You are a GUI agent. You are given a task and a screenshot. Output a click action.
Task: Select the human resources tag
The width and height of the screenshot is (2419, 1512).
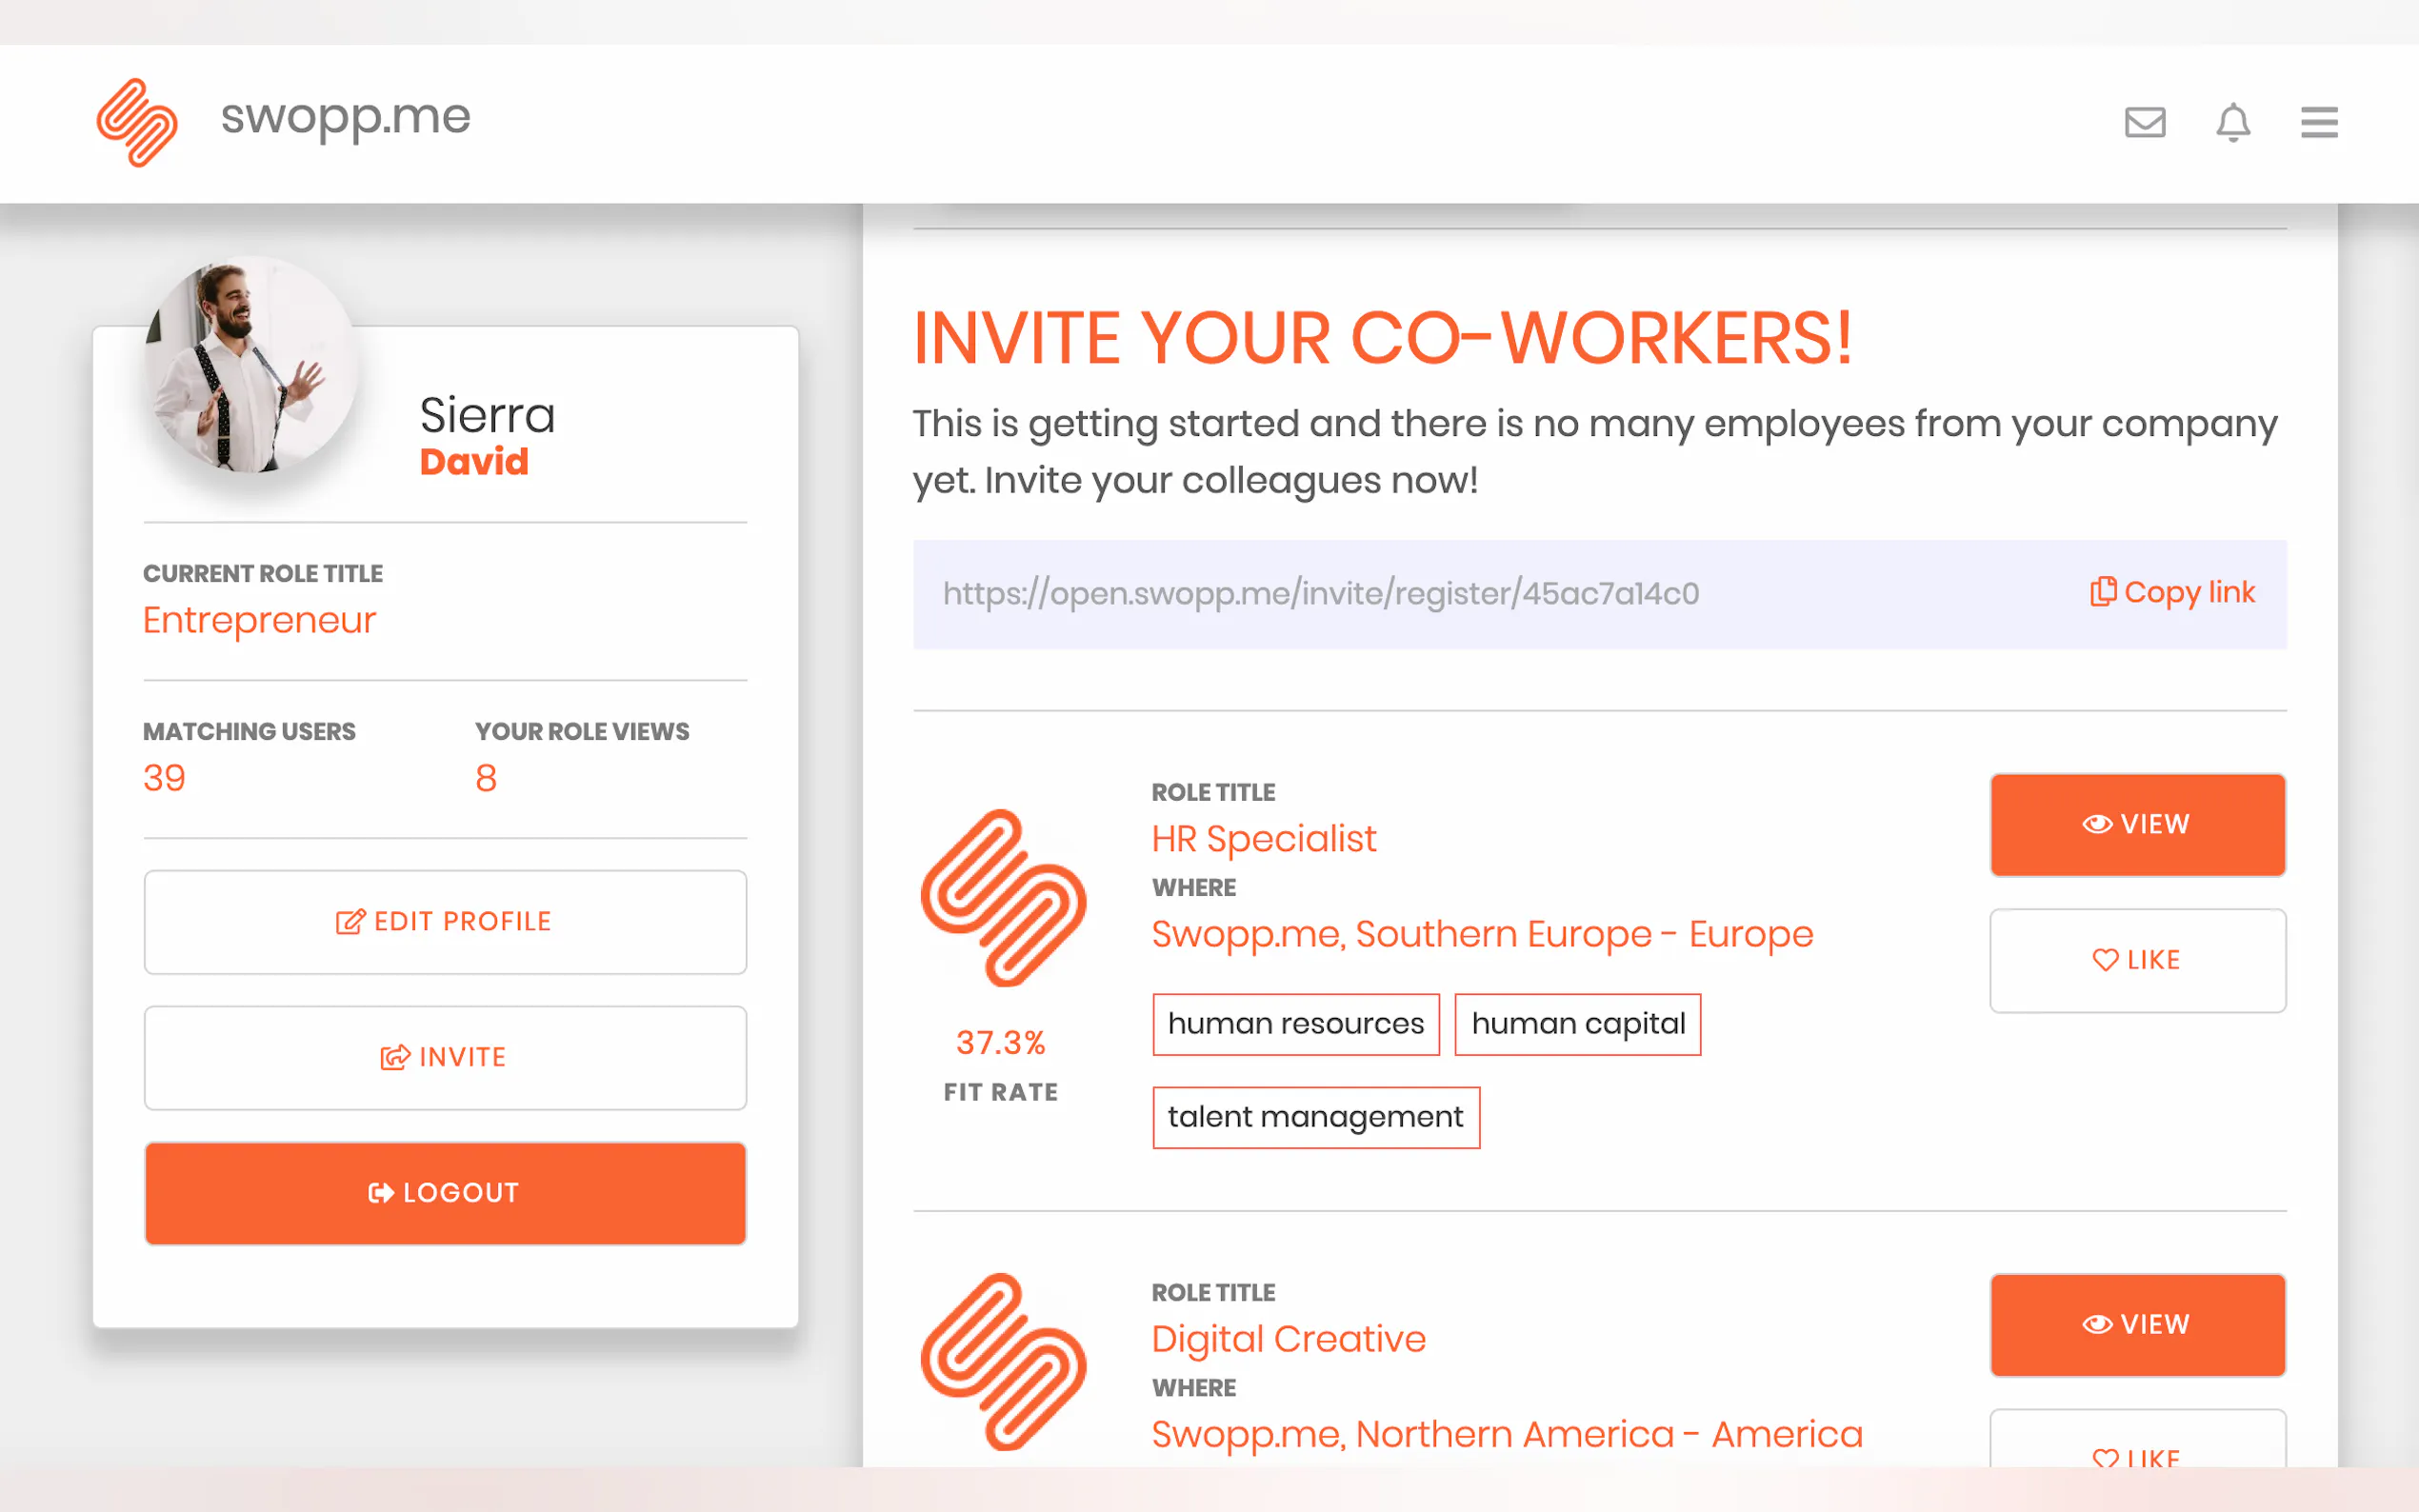pyautogui.click(x=1295, y=1024)
